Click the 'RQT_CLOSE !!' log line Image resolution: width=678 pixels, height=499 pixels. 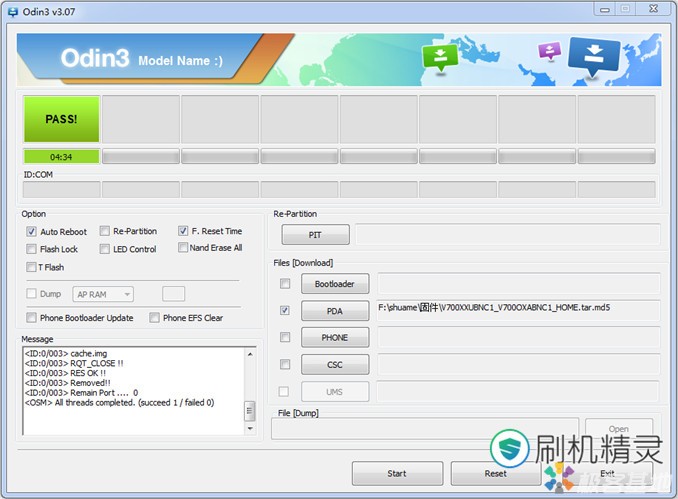click(x=74, y=363)
